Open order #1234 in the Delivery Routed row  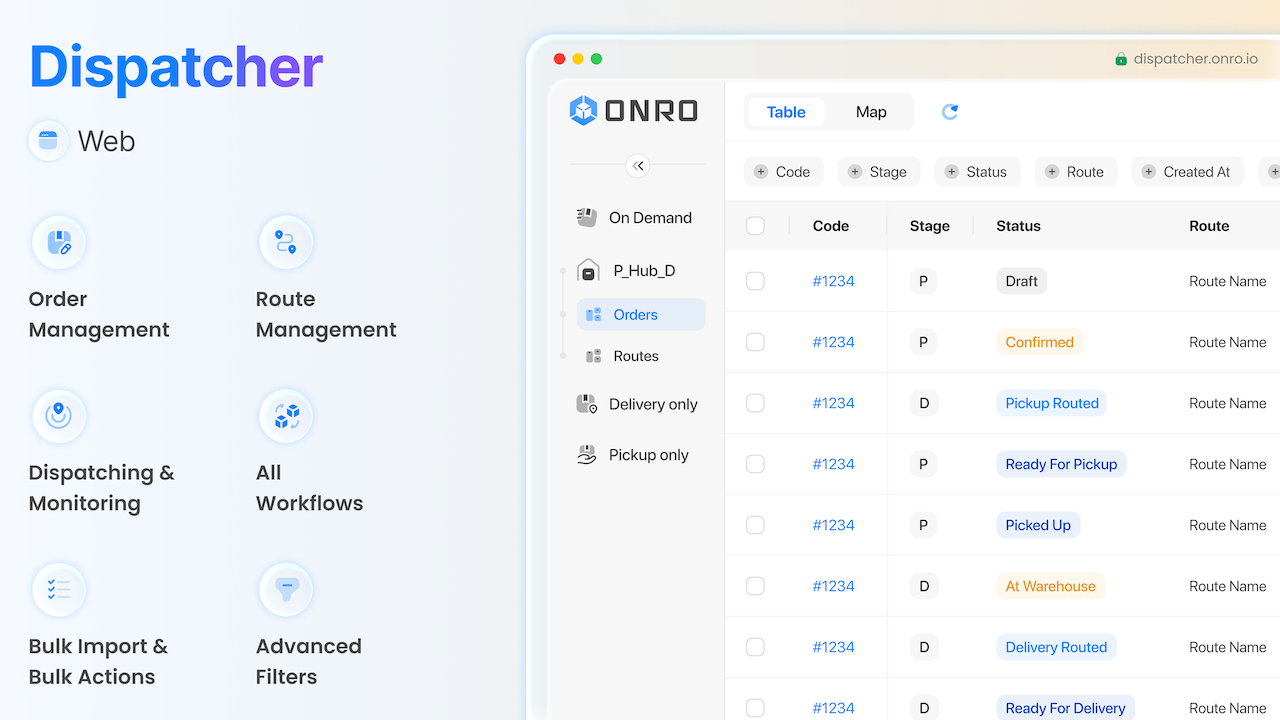pos(833,647)
